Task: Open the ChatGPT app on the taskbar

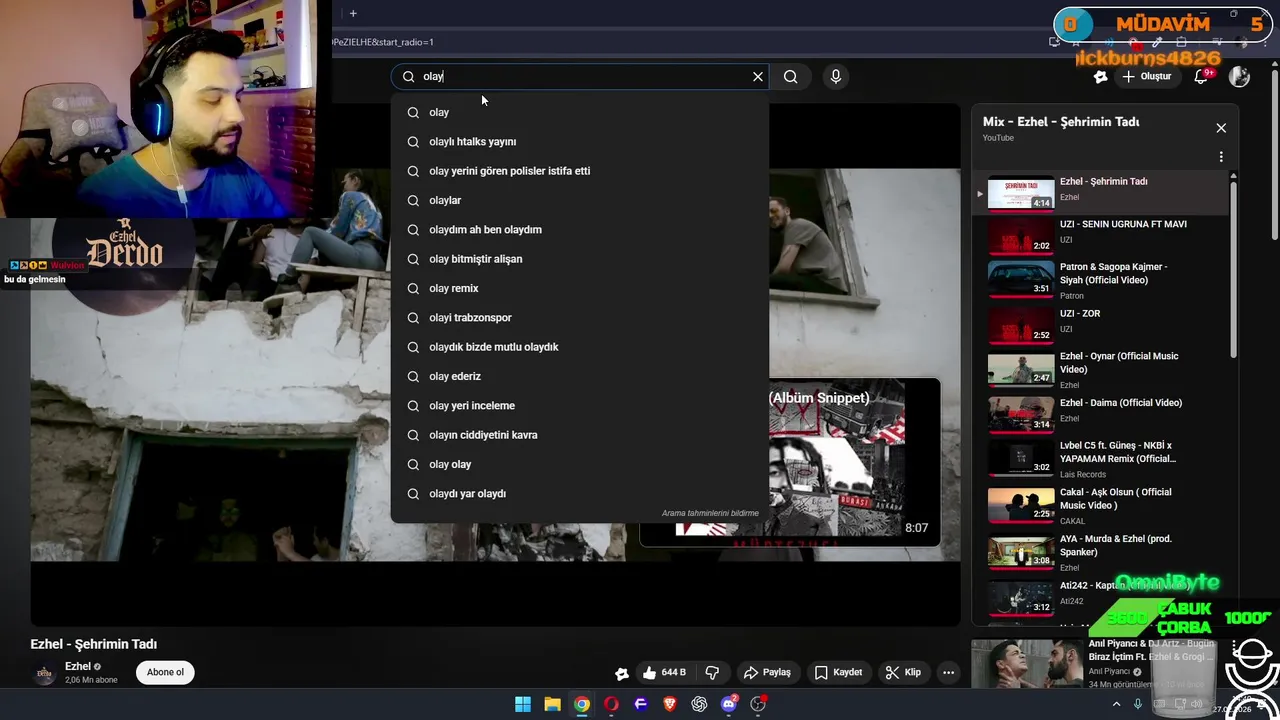Action: click(699, 704)
